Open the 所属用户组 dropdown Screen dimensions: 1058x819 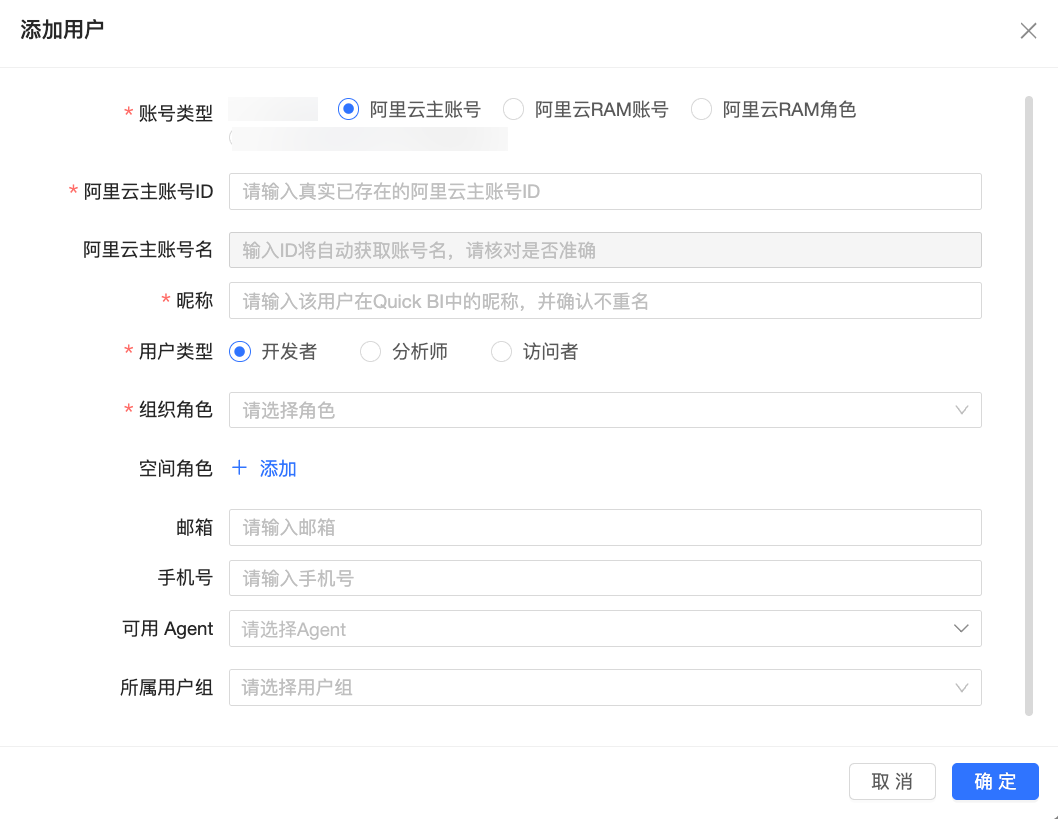point(605,687)
